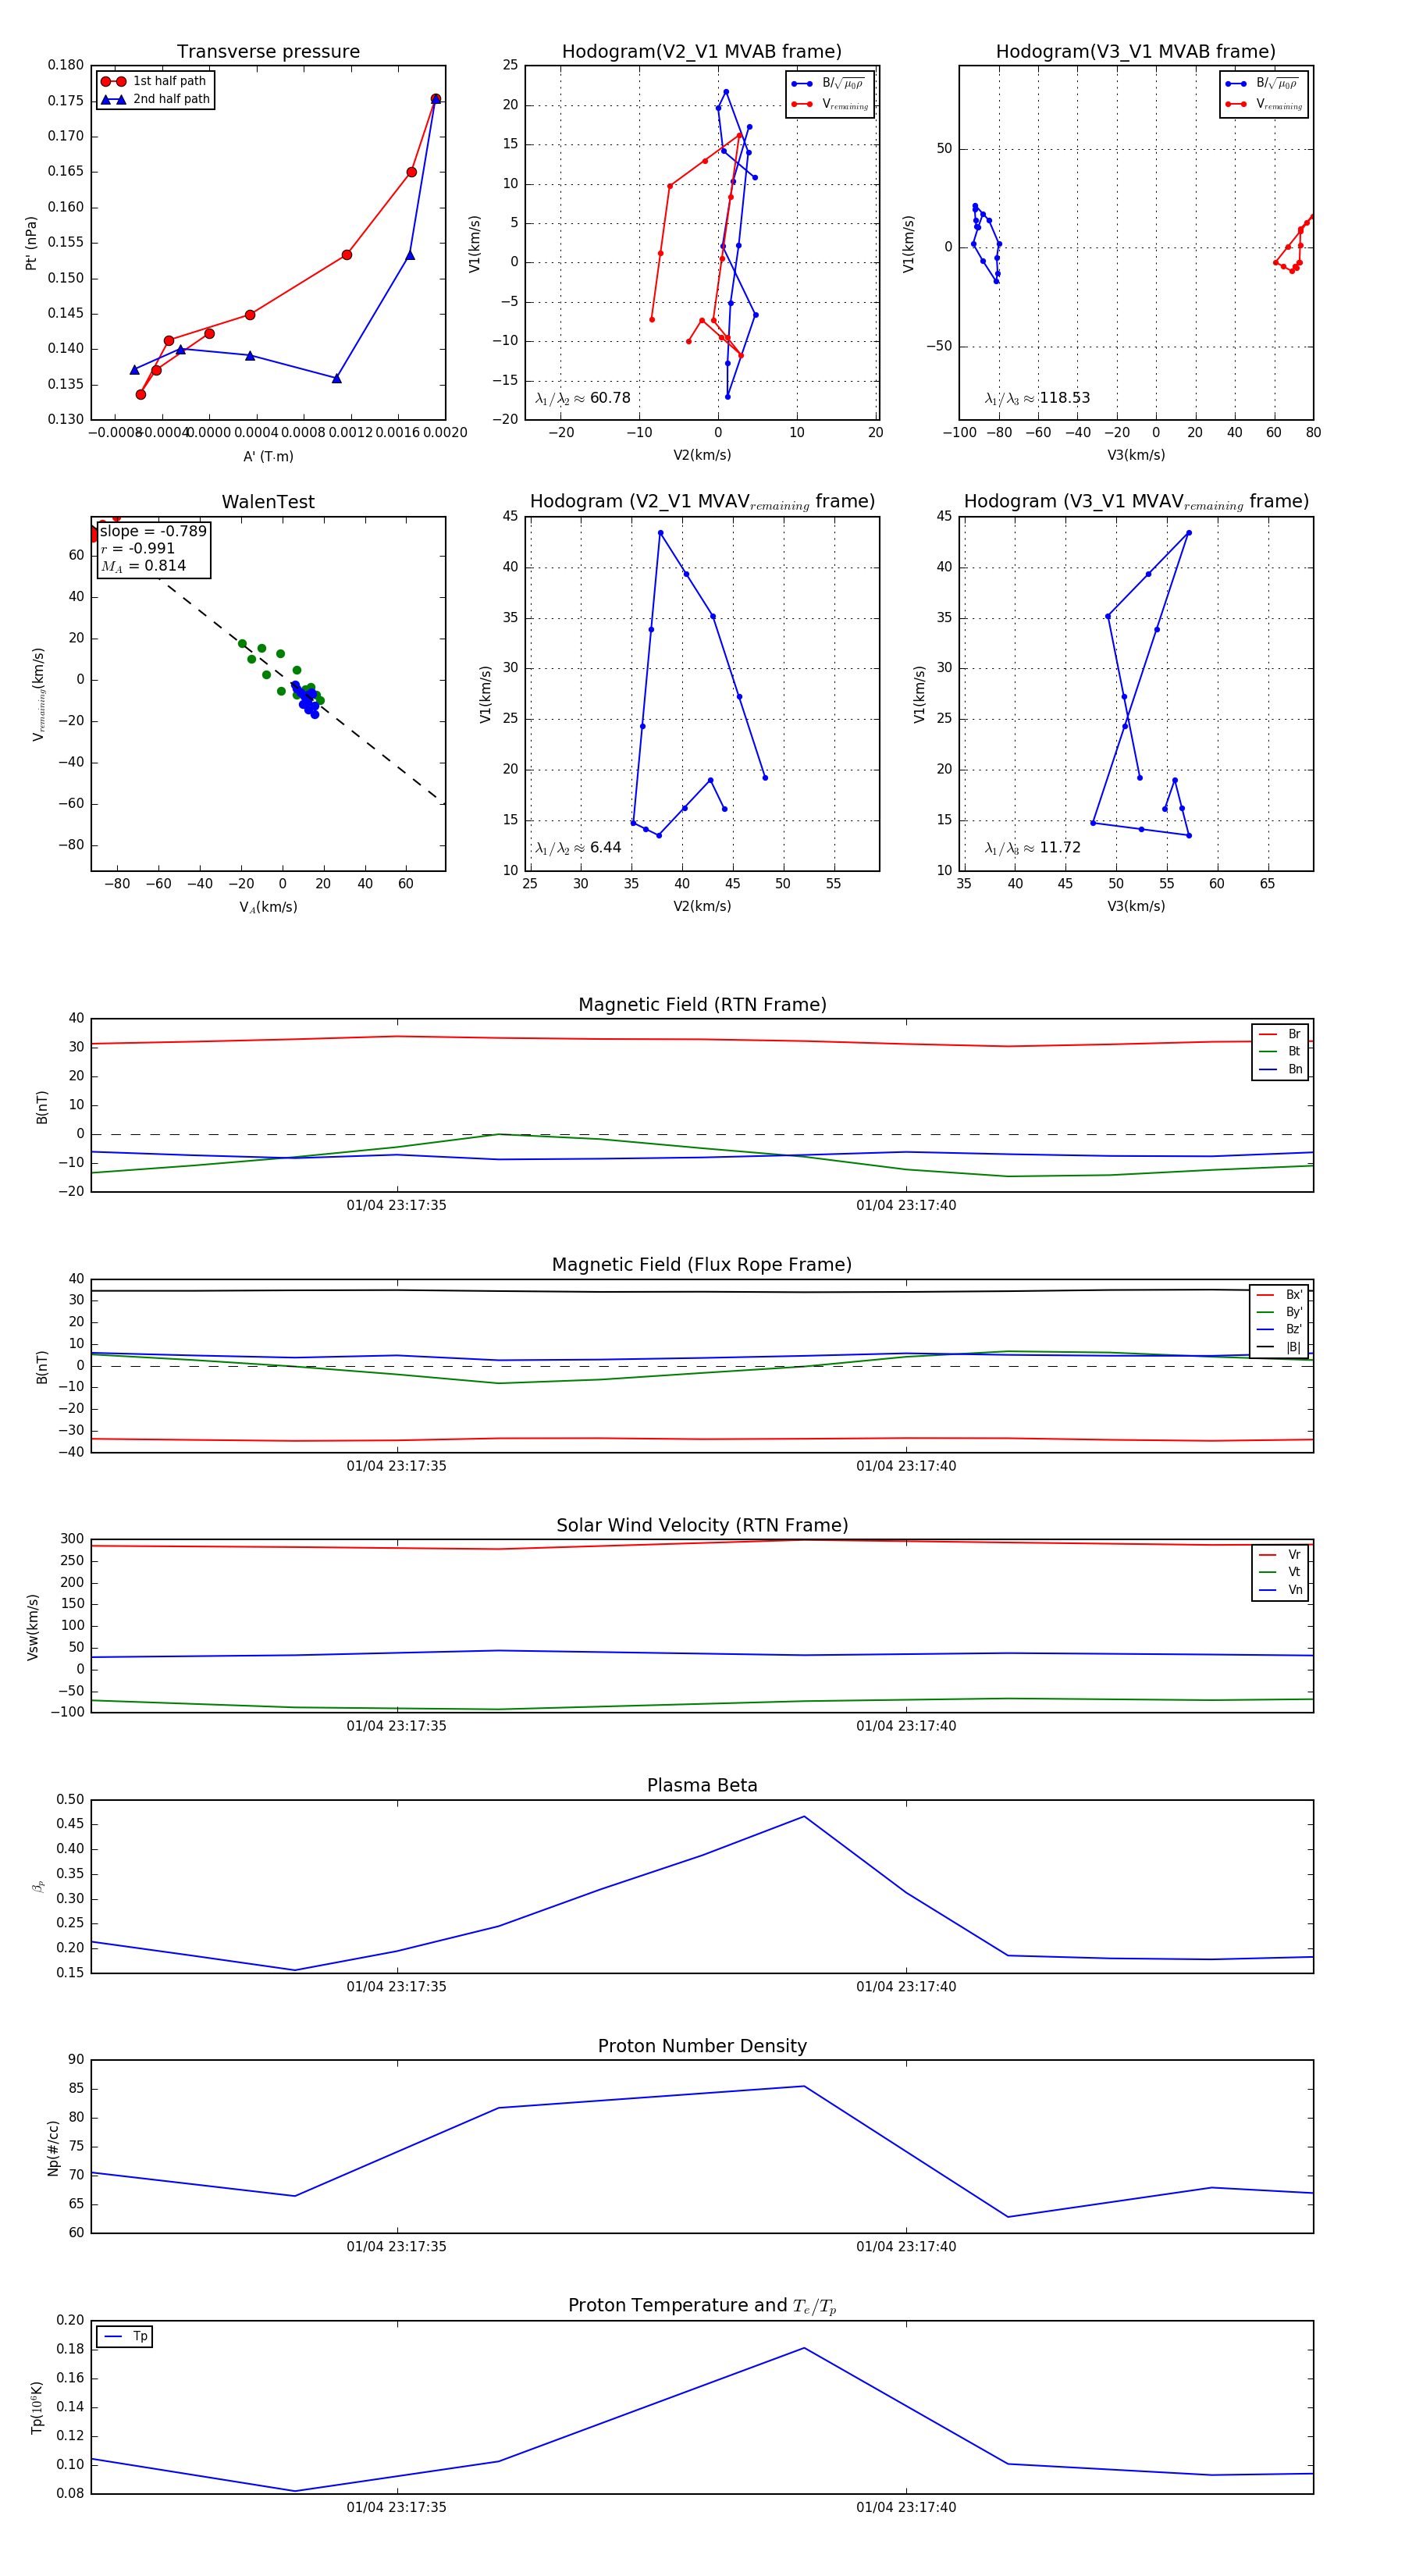Select the 'WalenTest' plot title
Image resolution: width=1405 pixels, height=2576 pixels.
[268, 502]
